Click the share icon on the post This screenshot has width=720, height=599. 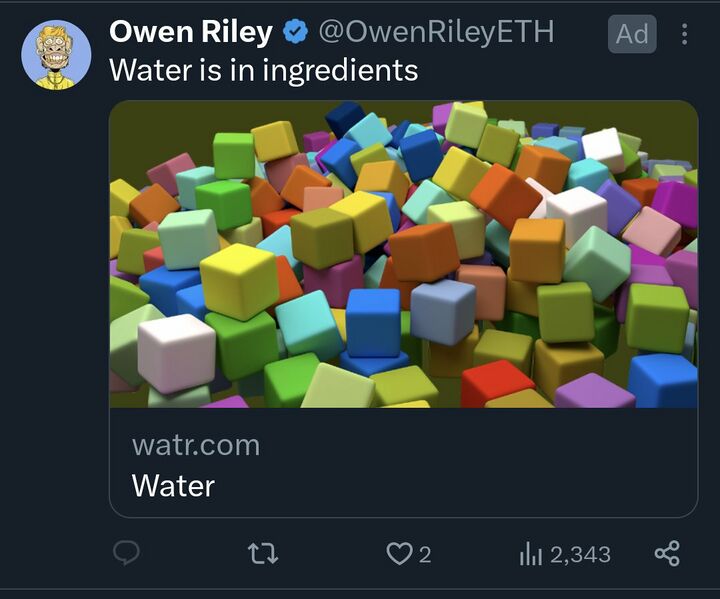click(x=667, y=553)
